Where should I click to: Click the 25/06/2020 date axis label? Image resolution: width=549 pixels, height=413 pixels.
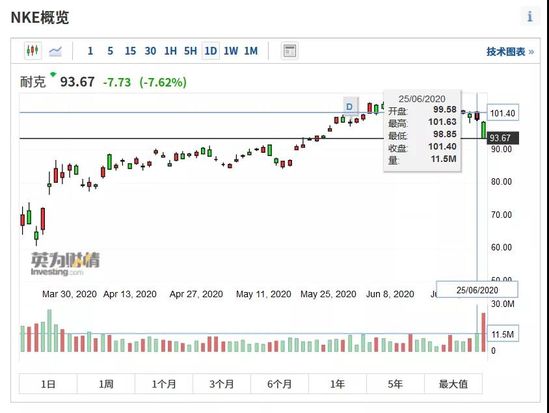click(x=477, y=290)
